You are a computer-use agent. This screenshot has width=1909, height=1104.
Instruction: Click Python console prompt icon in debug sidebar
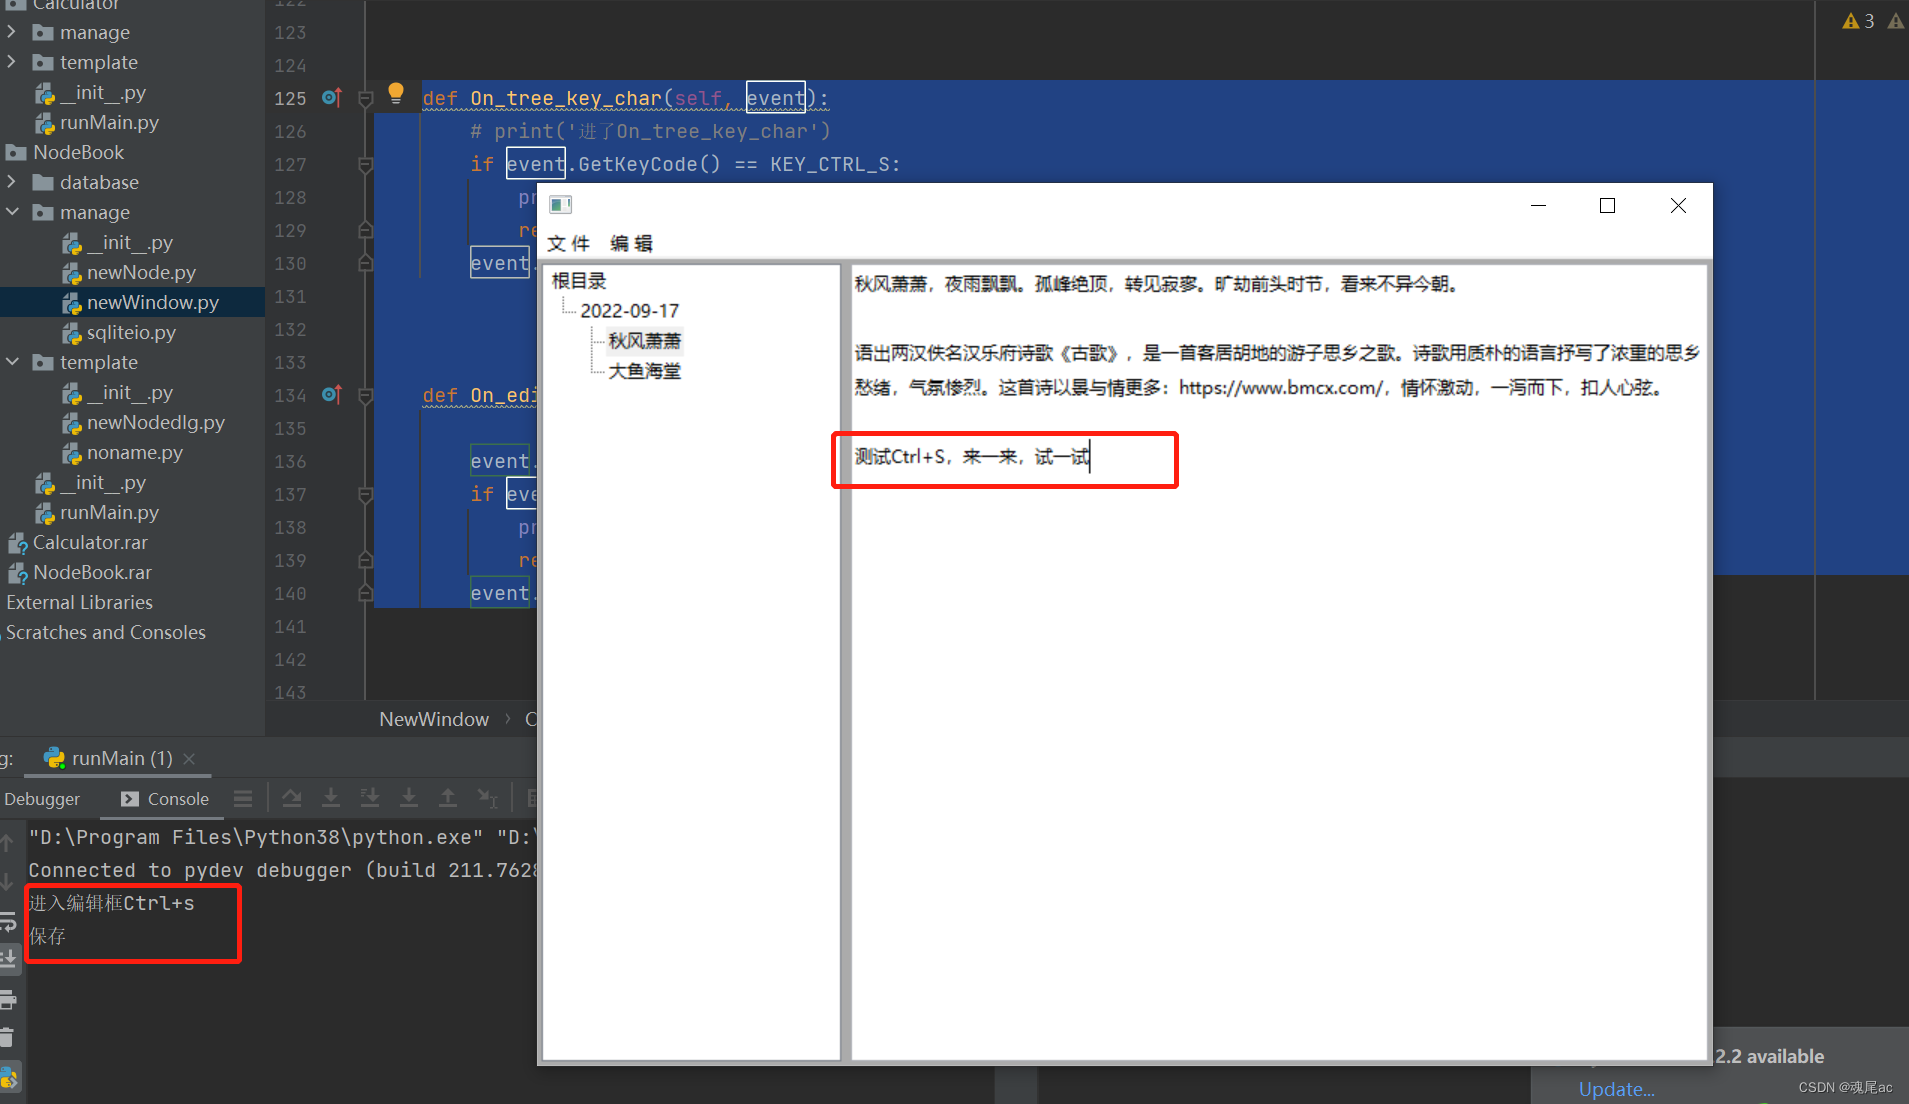pos(9,1078)
